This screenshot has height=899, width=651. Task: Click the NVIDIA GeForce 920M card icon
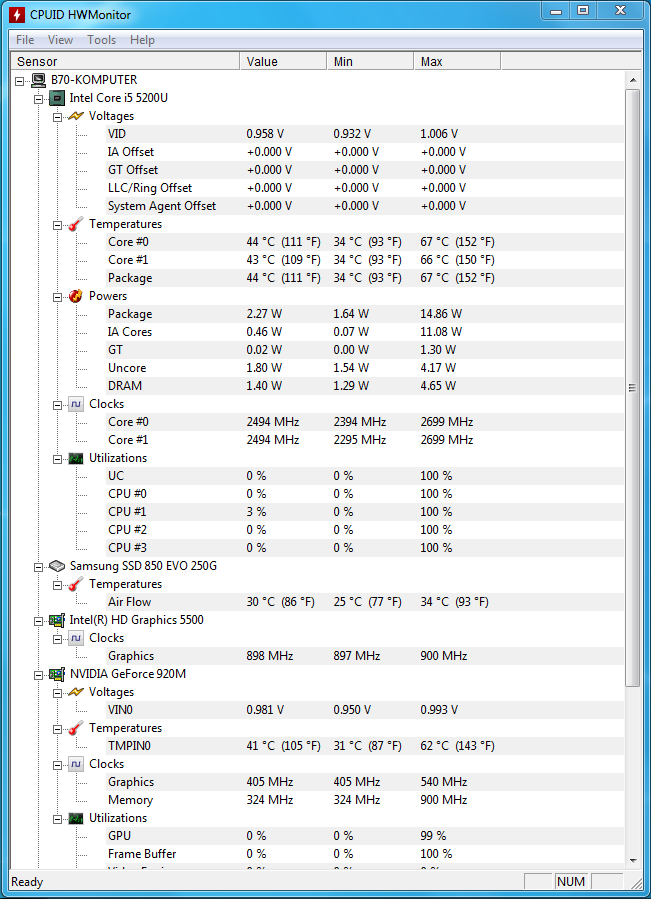click(x=57, y=674)
